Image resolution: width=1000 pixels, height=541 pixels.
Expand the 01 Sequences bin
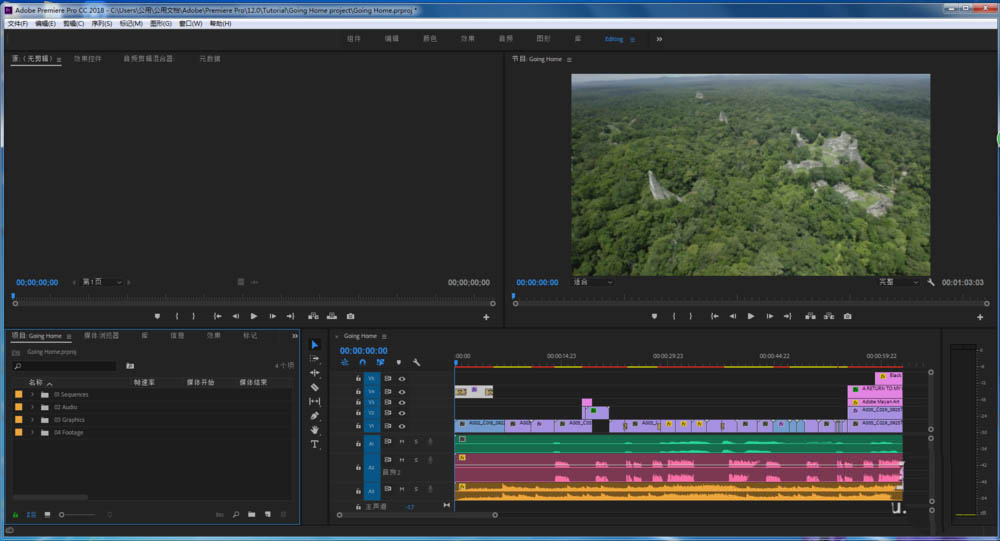pyautogui.click(x=32, y=394)
